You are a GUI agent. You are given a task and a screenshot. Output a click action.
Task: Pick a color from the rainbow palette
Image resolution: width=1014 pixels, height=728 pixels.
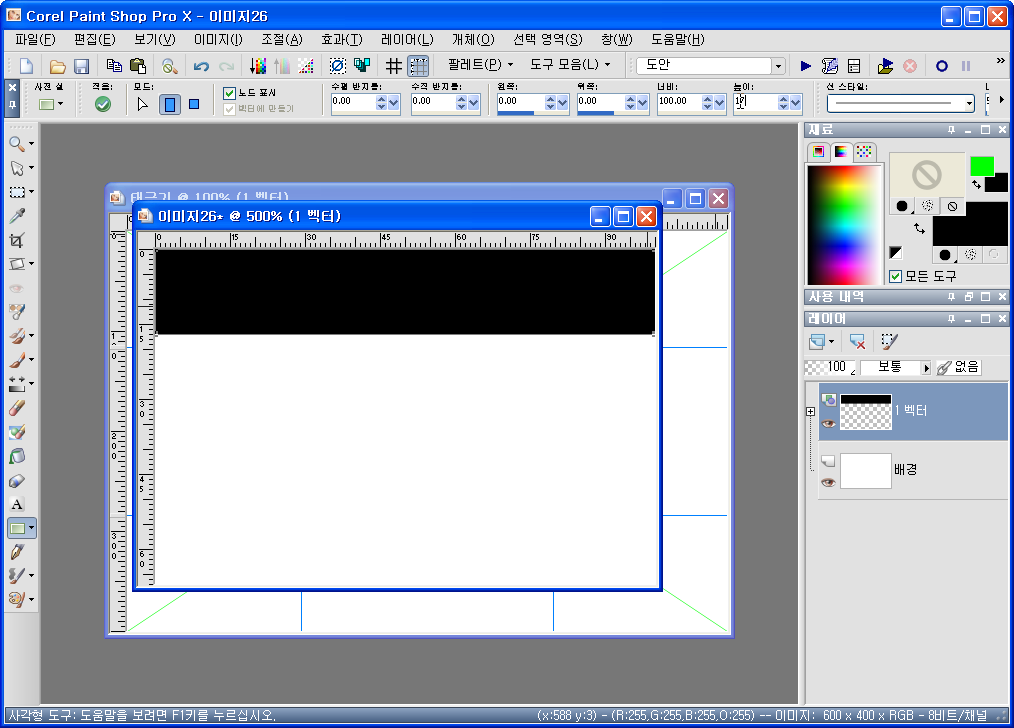pos(844,224)
